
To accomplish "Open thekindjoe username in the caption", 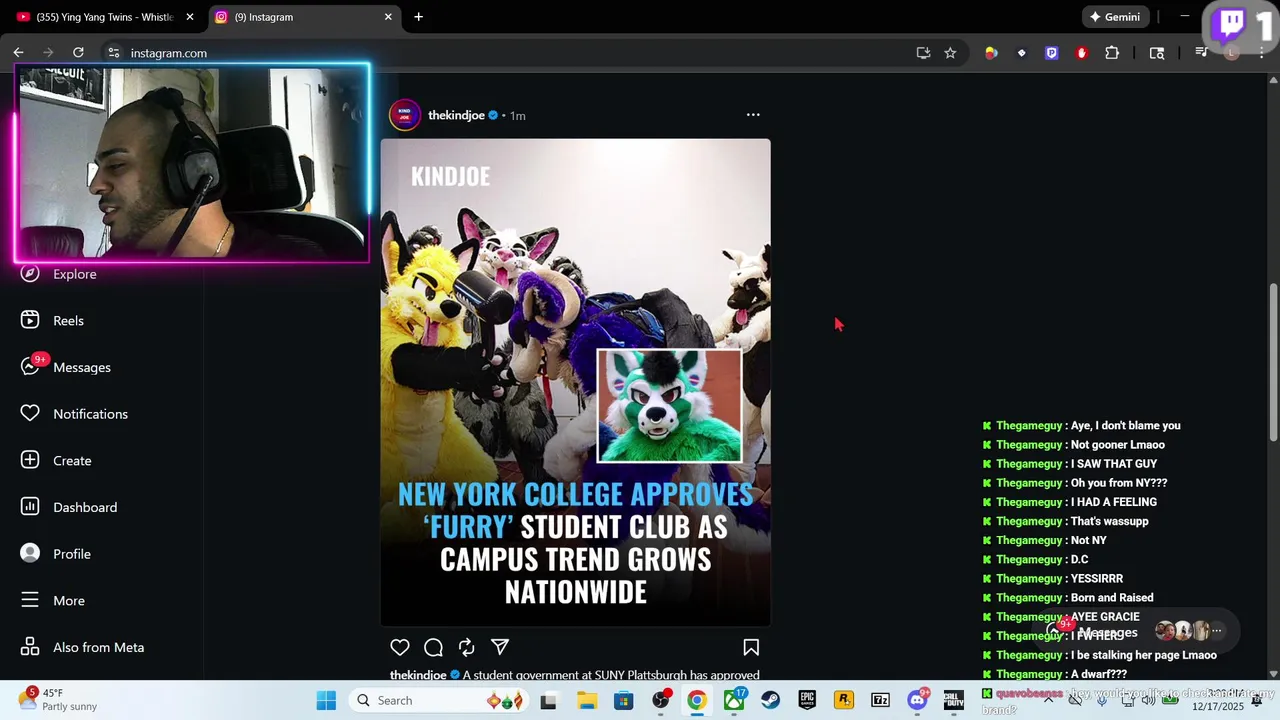I will point(418,675).
